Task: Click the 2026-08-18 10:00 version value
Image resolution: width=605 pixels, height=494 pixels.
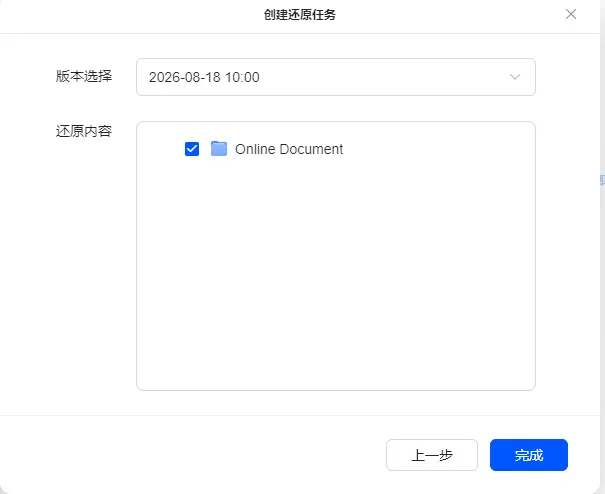Action: coord(204,77)
